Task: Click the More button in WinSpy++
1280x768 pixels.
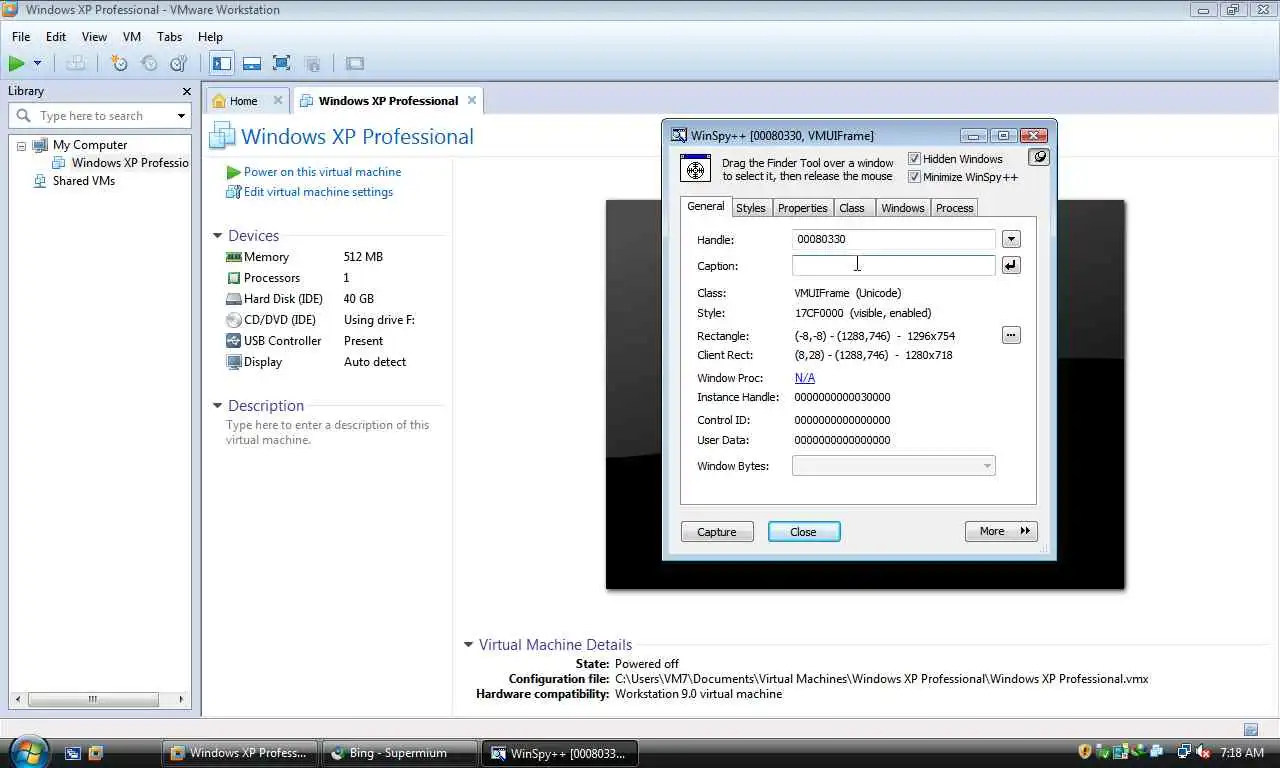Action: (x=1001, y=531)
